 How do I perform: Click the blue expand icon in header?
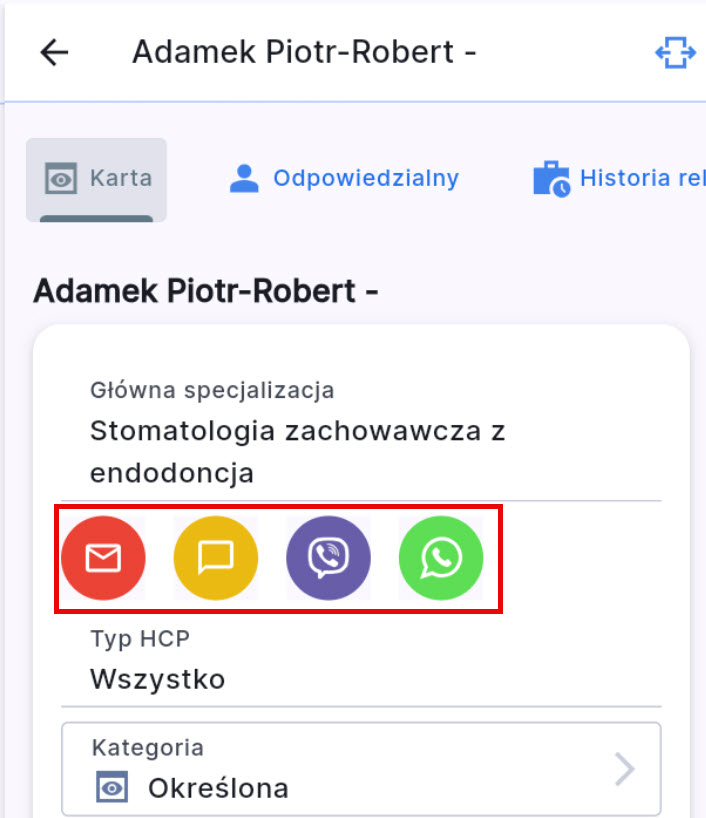click(x=675, y=53)
